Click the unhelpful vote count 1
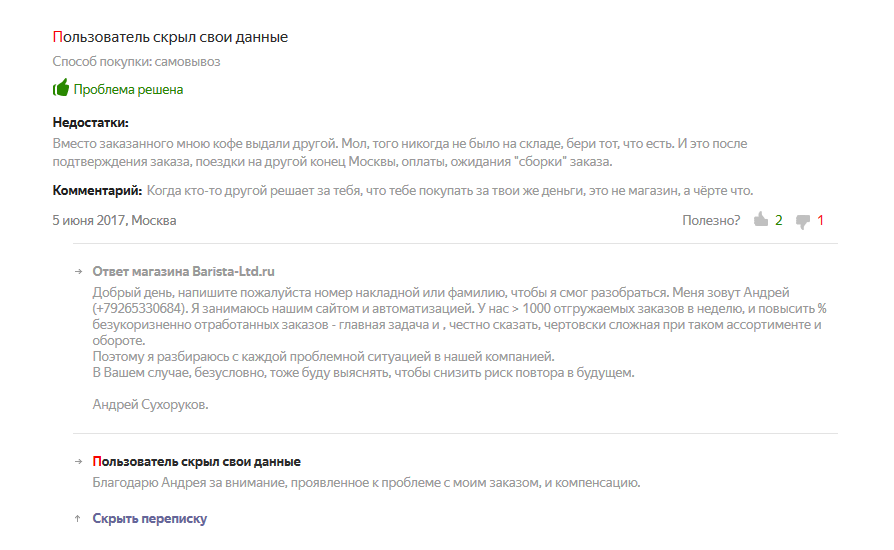The width and height of the screenshot is (894, 550). pyautogui.click(x=820, y=220)
